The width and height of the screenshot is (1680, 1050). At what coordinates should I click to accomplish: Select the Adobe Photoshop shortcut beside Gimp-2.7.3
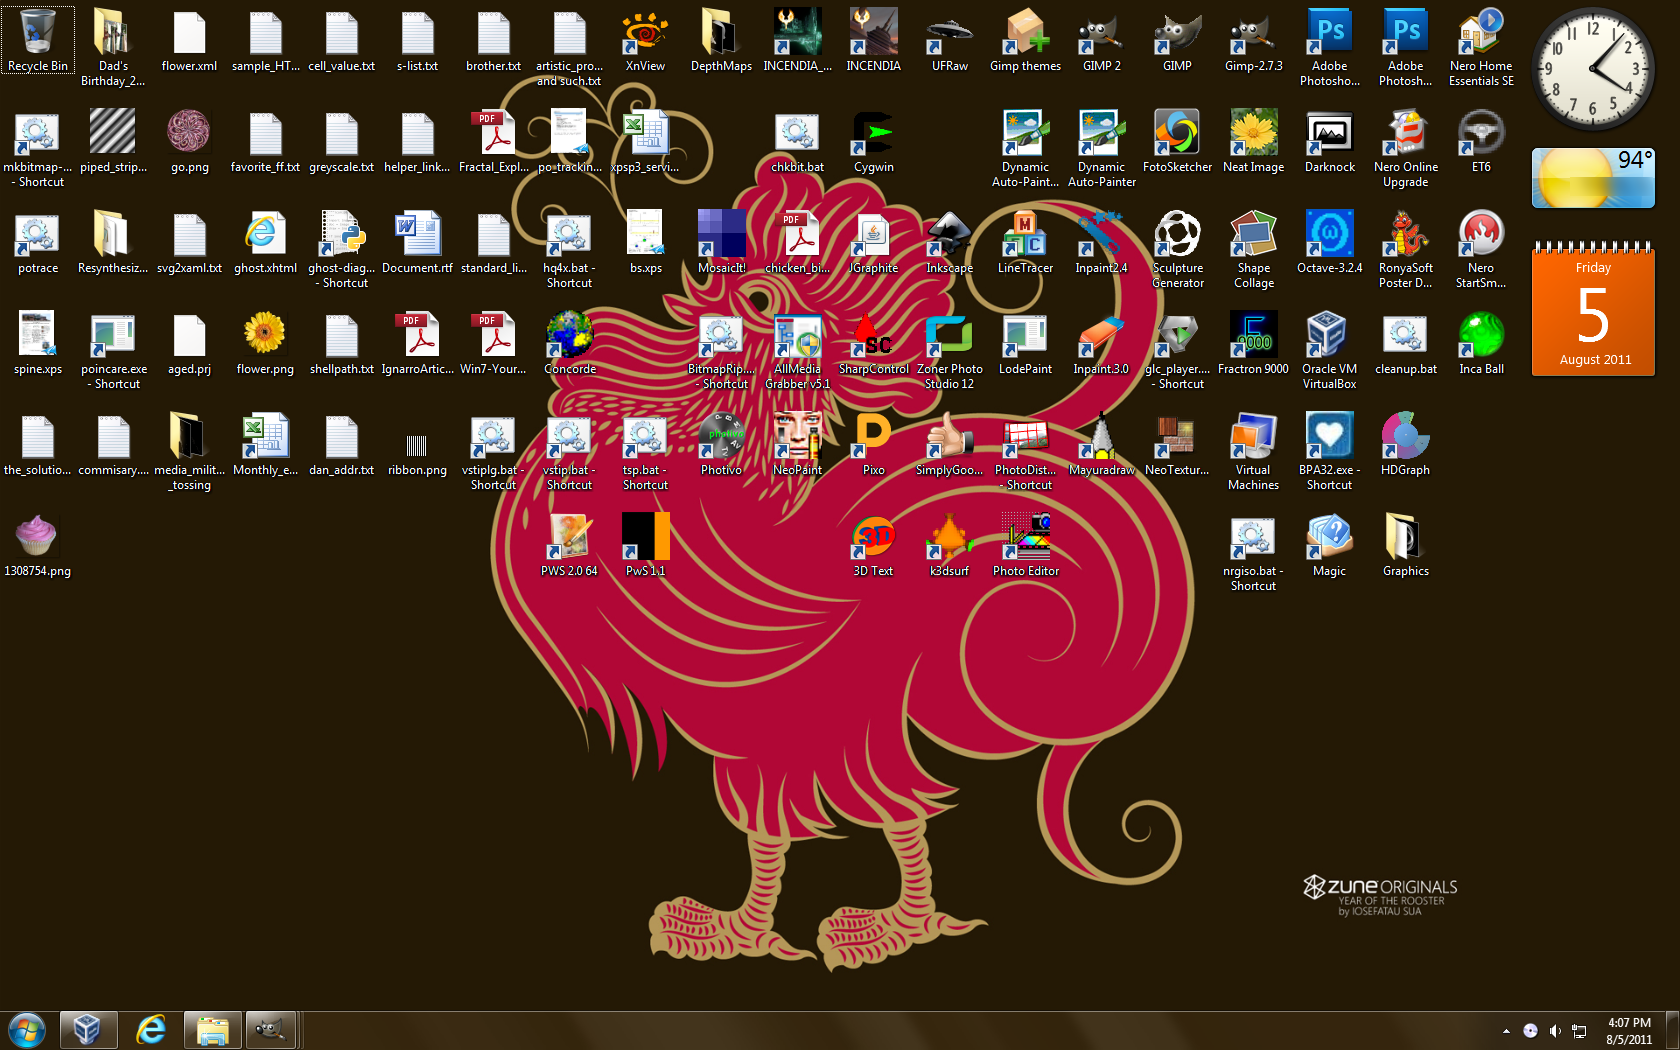tap(1329, 47)
